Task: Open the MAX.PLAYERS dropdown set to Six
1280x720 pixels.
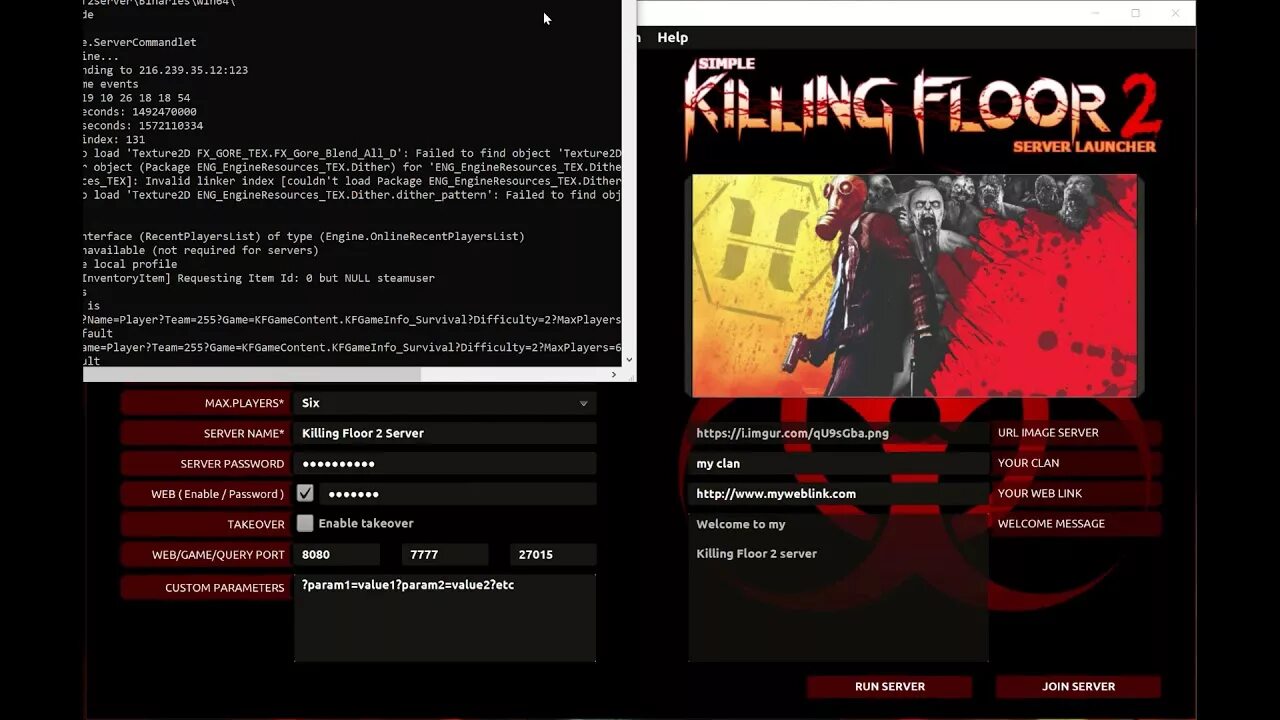Action: coord(445,403)
